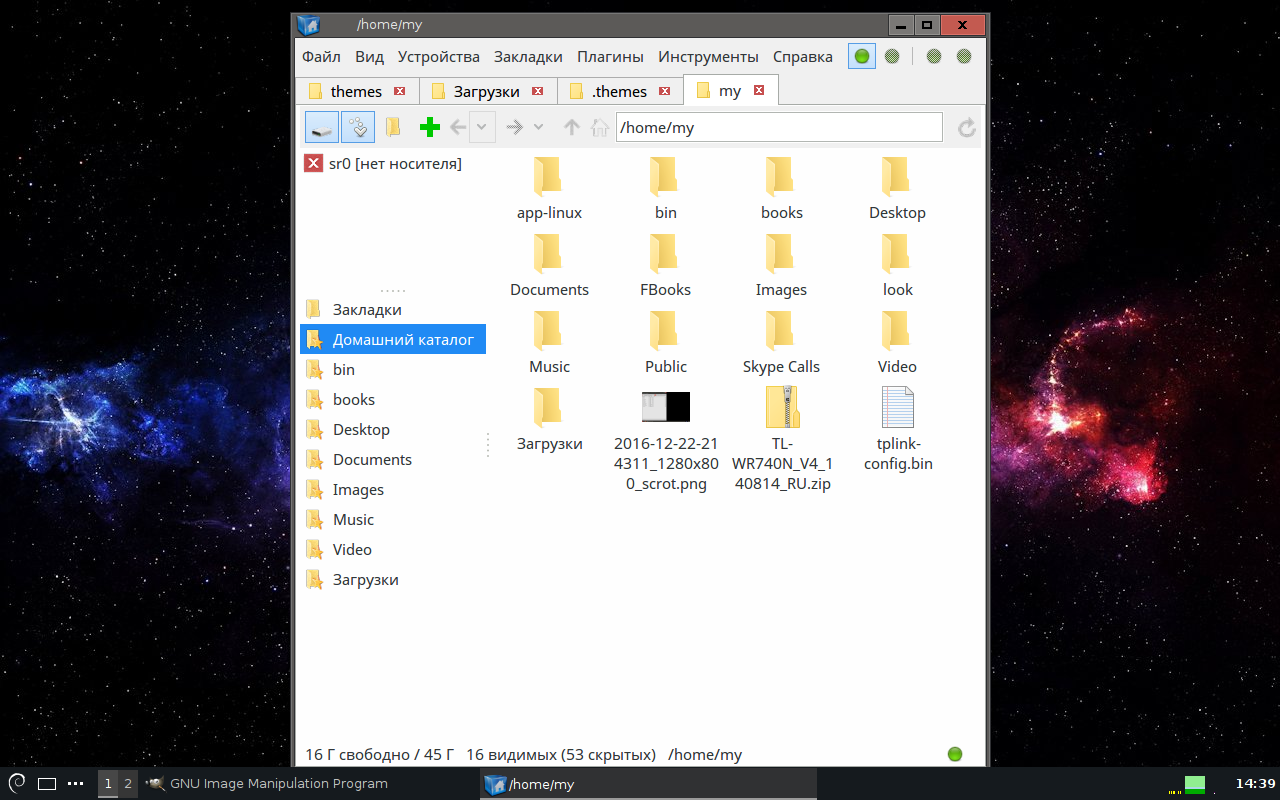Close the Загрузки tab
The width and height of the screenshot is (1280, 800).
537,91
